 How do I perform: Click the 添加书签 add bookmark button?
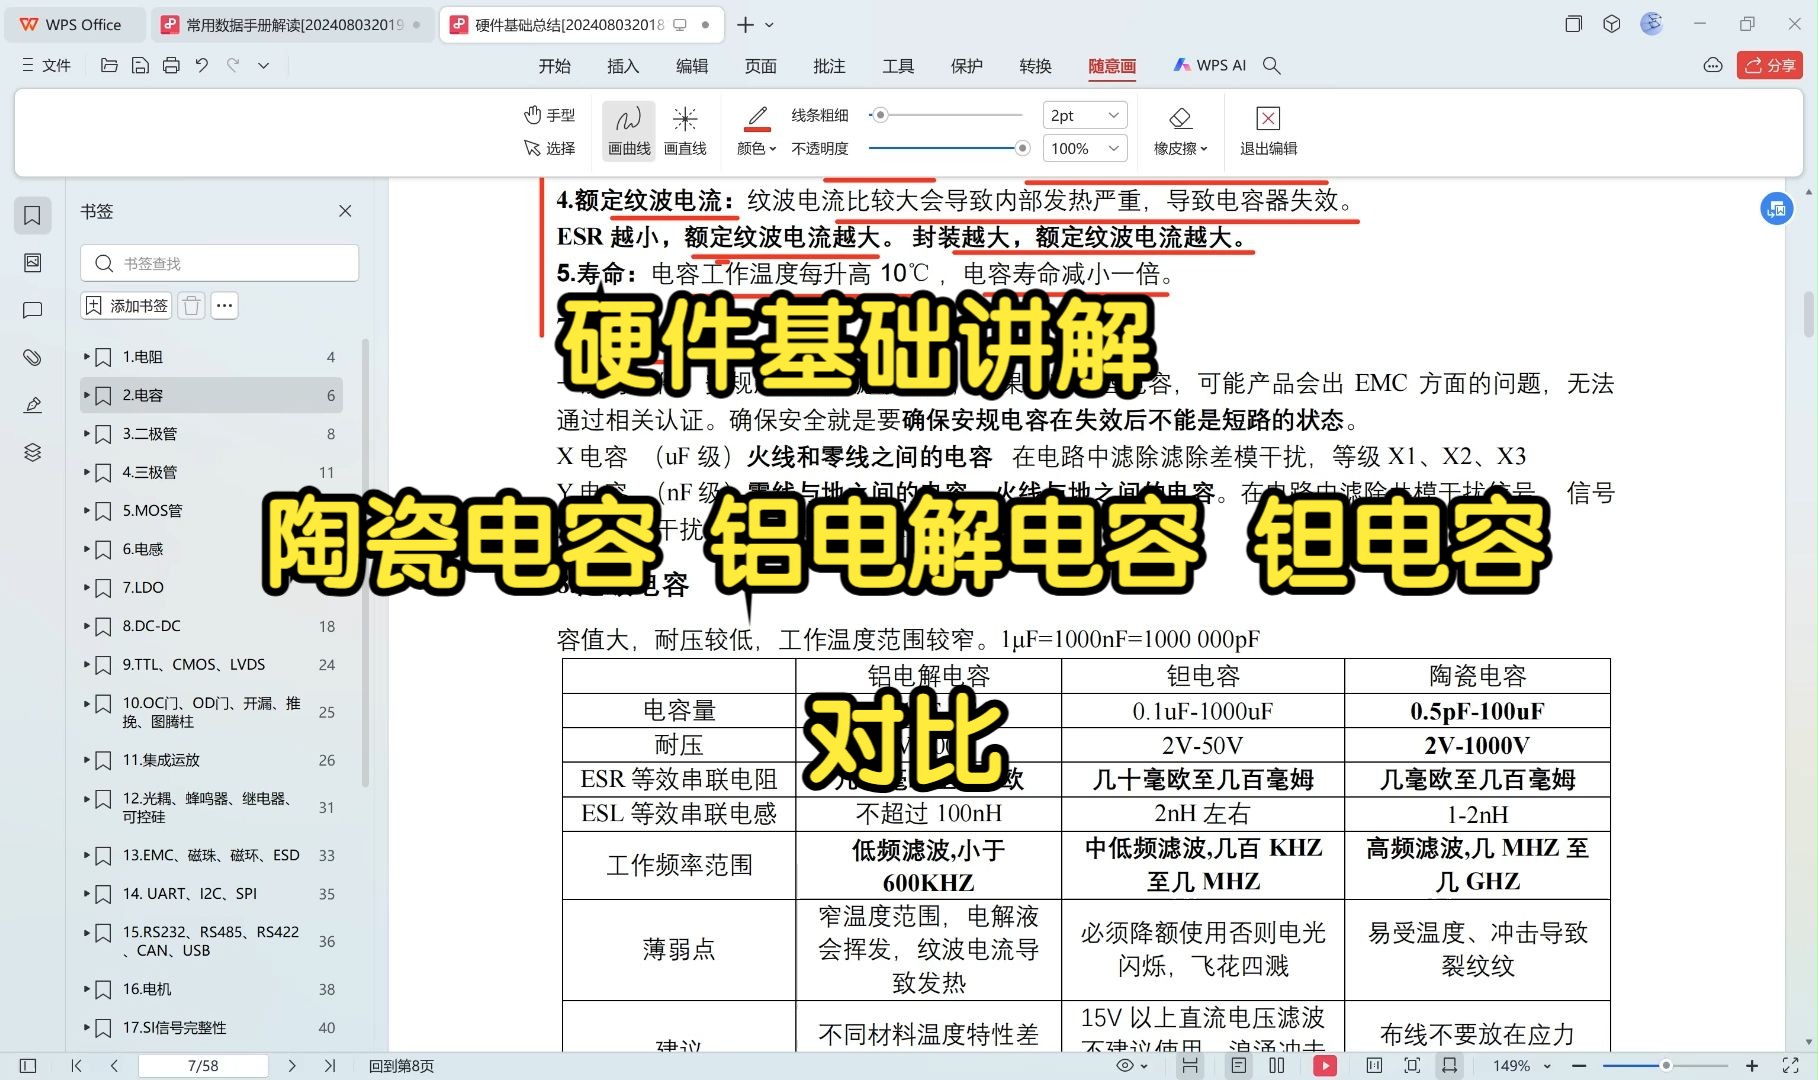click(127, 305)
